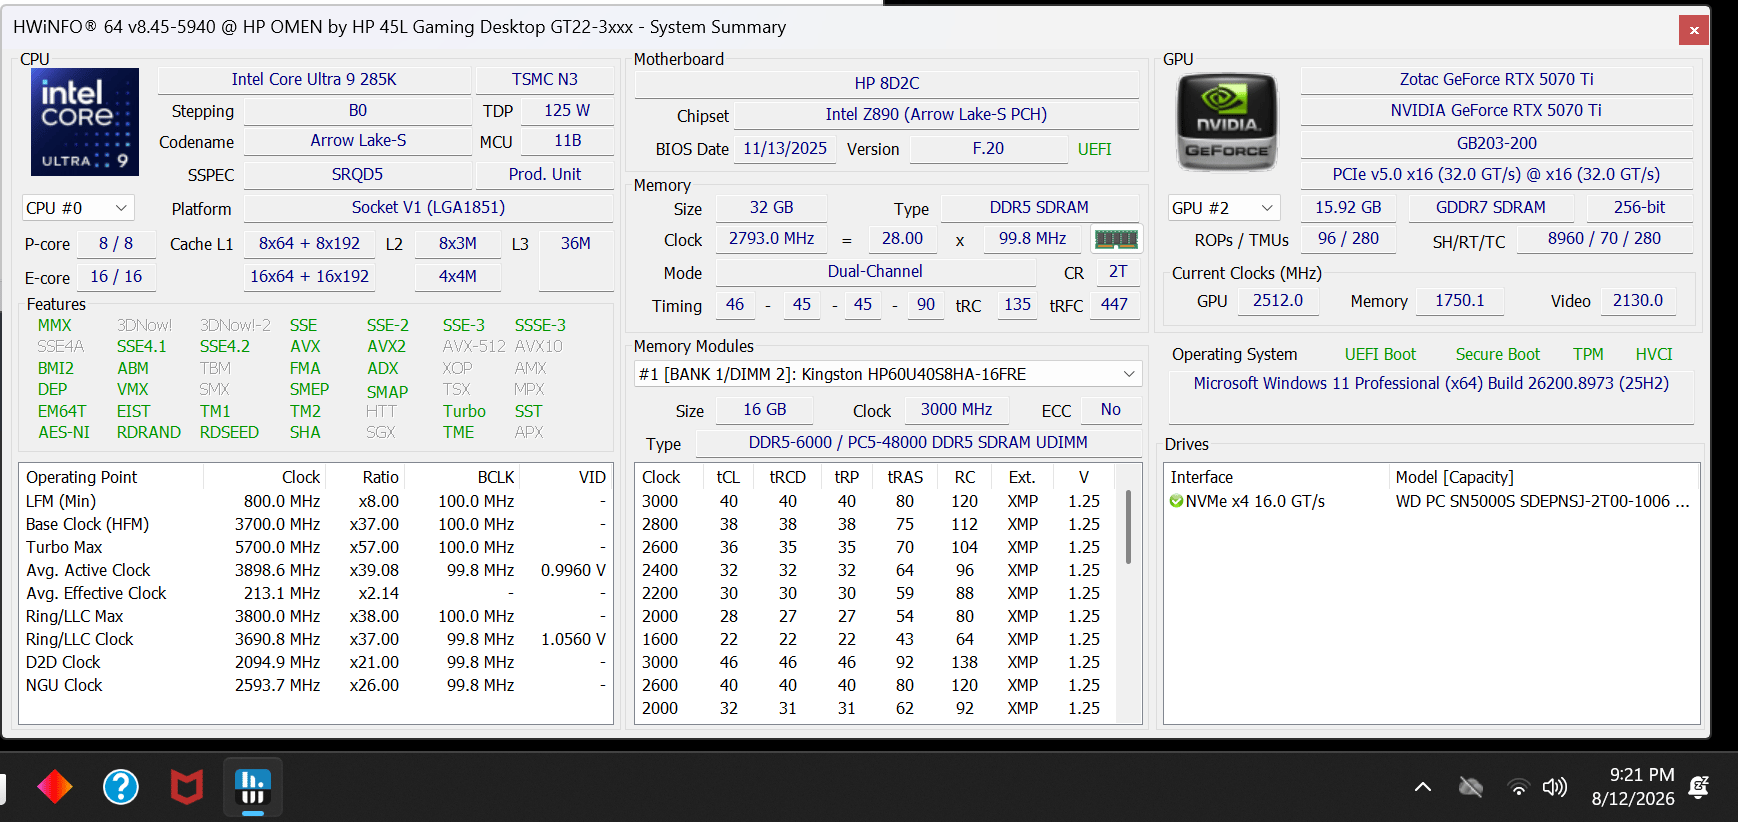Click the BIOS version F.20 field
The height and width of the screenshot is (822, 1738).
point(988,148)
